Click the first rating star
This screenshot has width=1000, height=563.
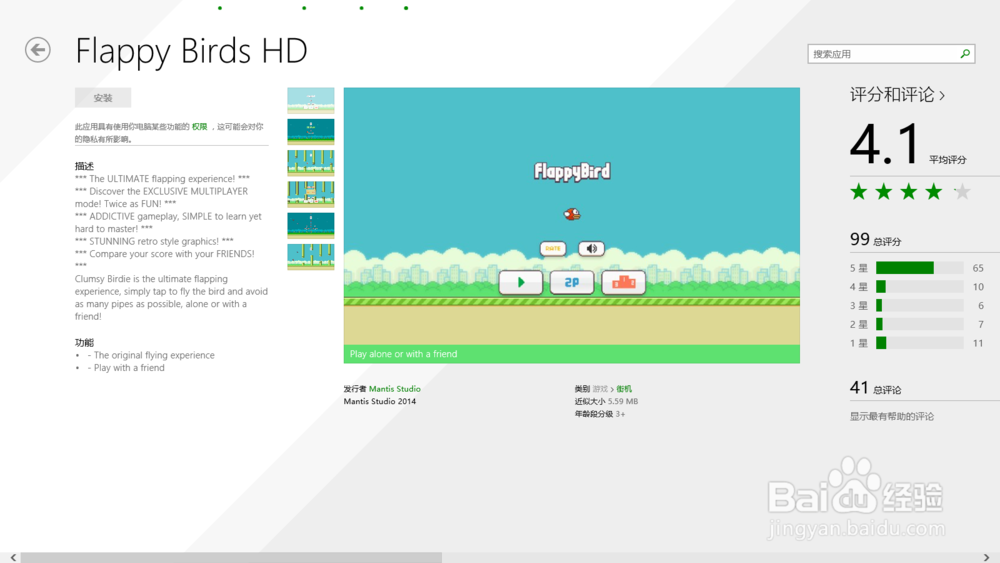pos(859,191)
